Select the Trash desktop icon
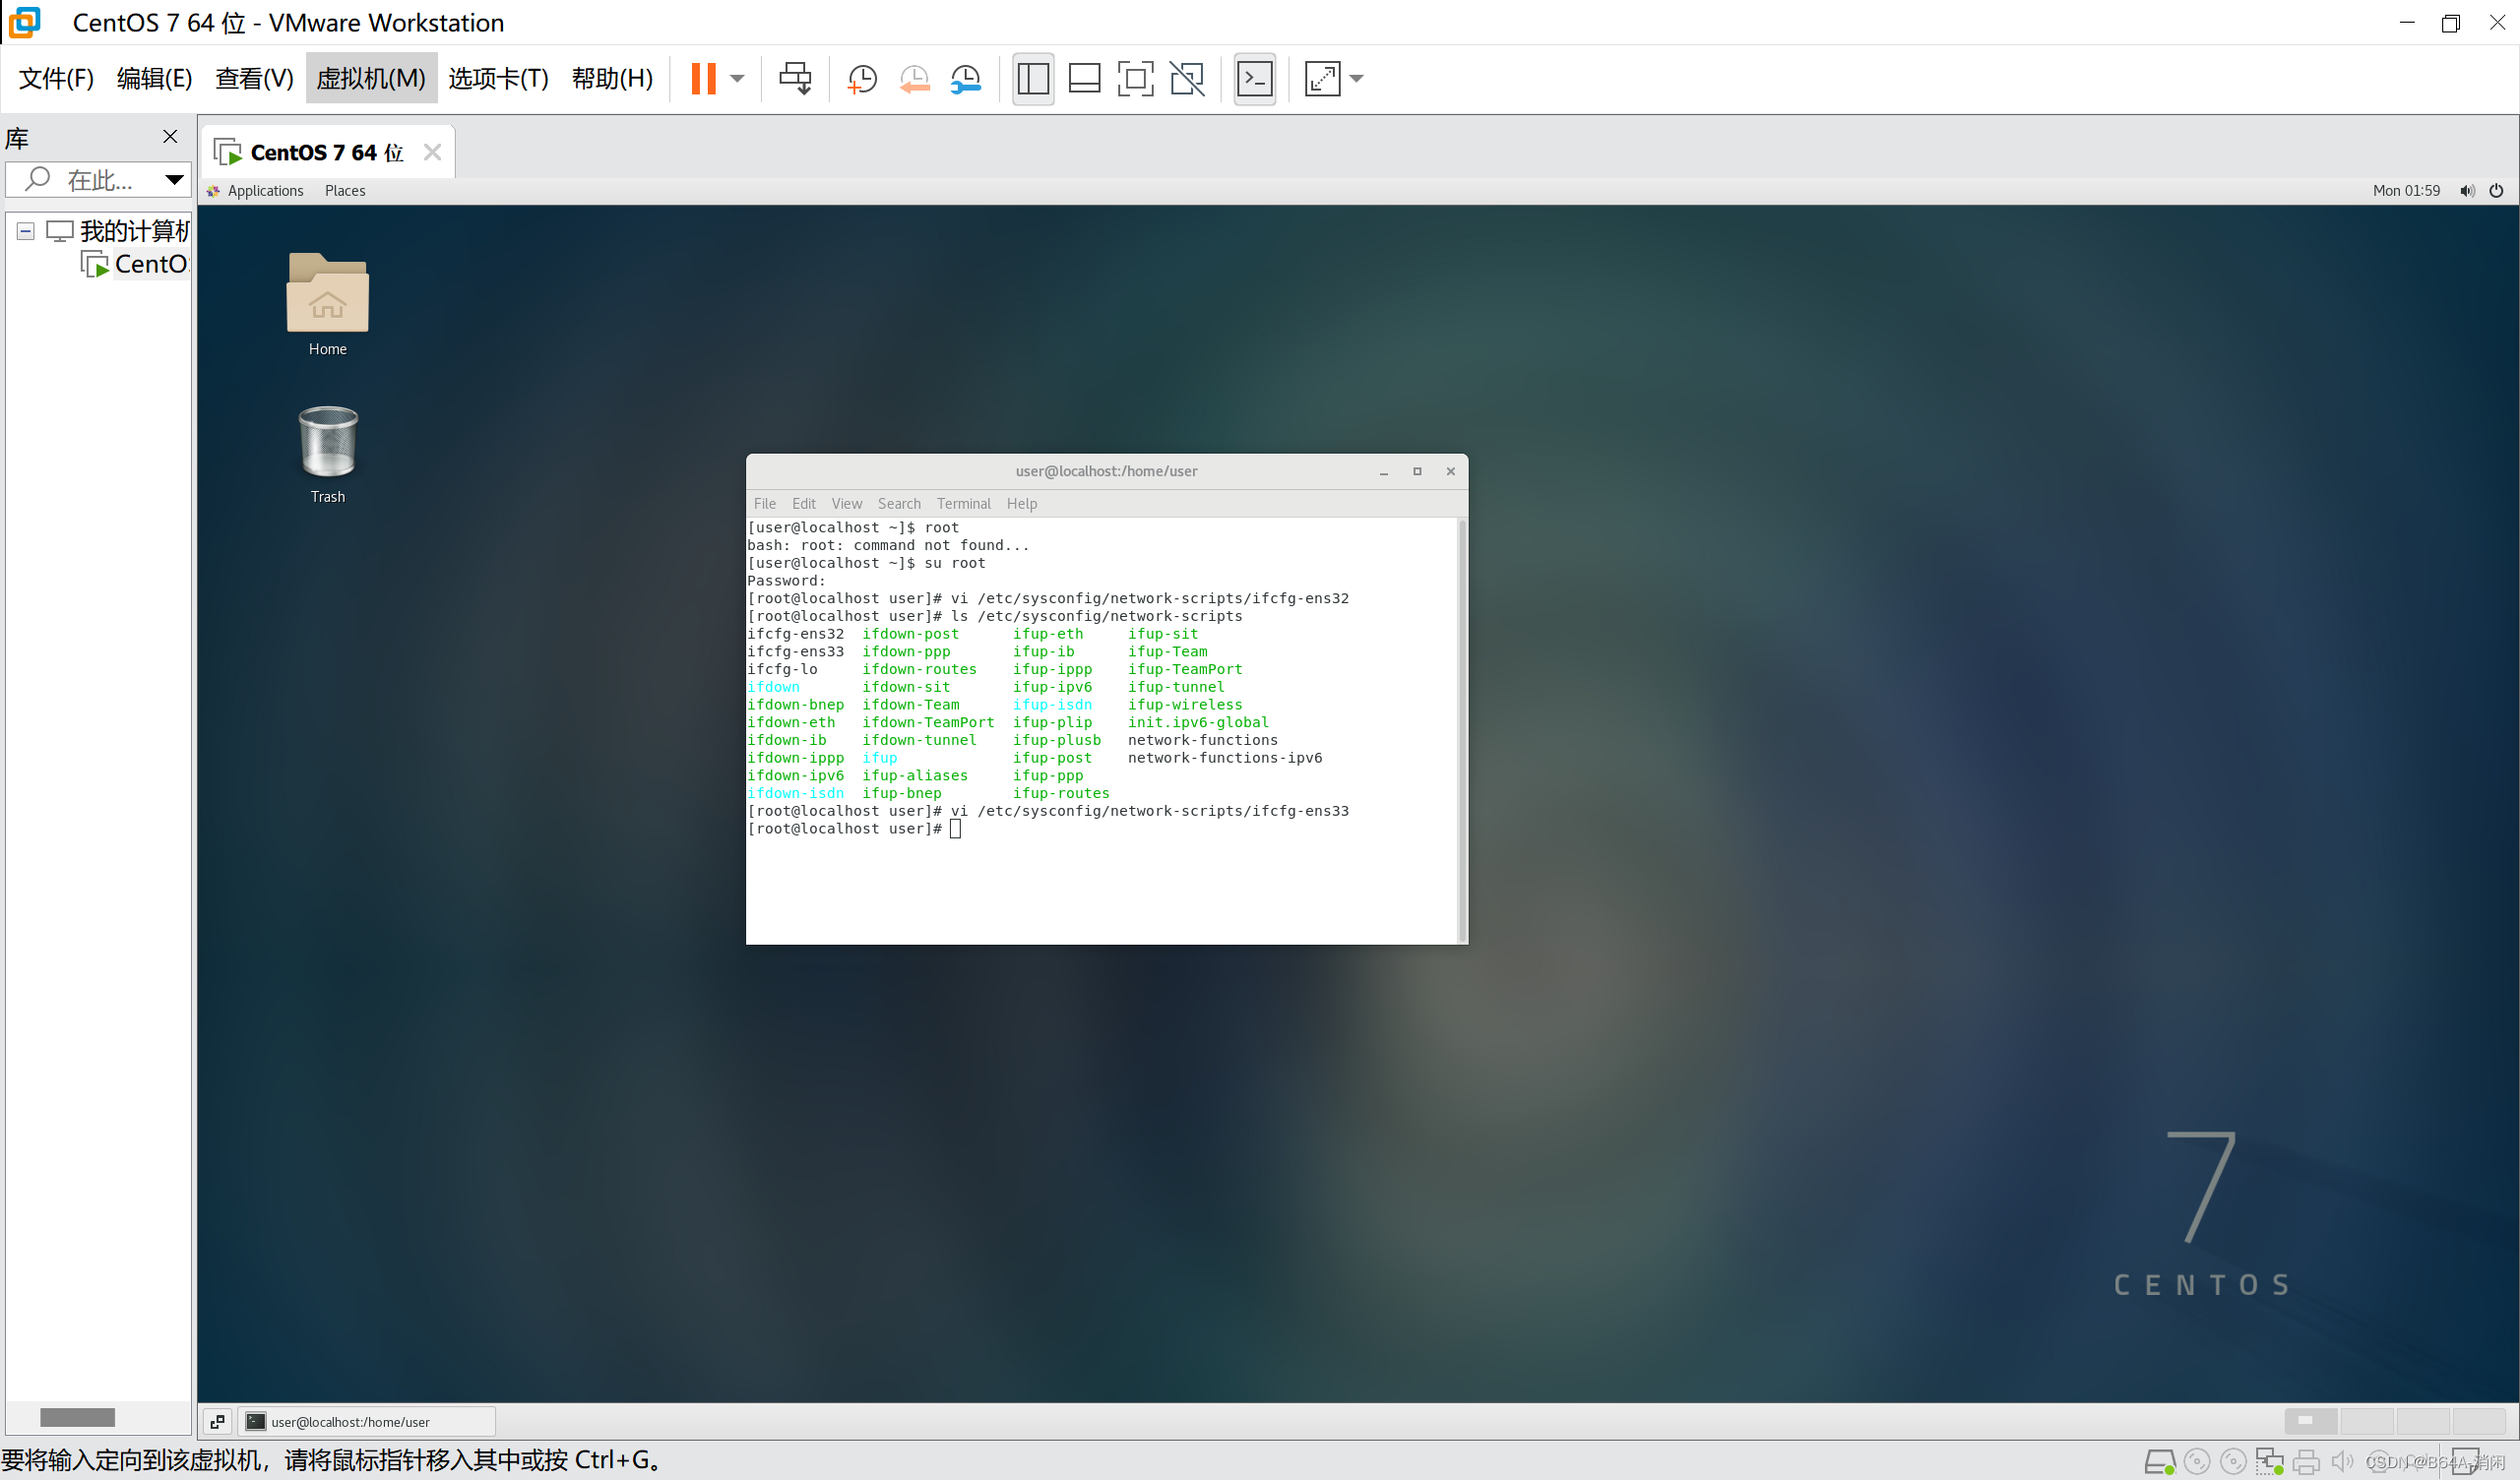 (328, 455)
